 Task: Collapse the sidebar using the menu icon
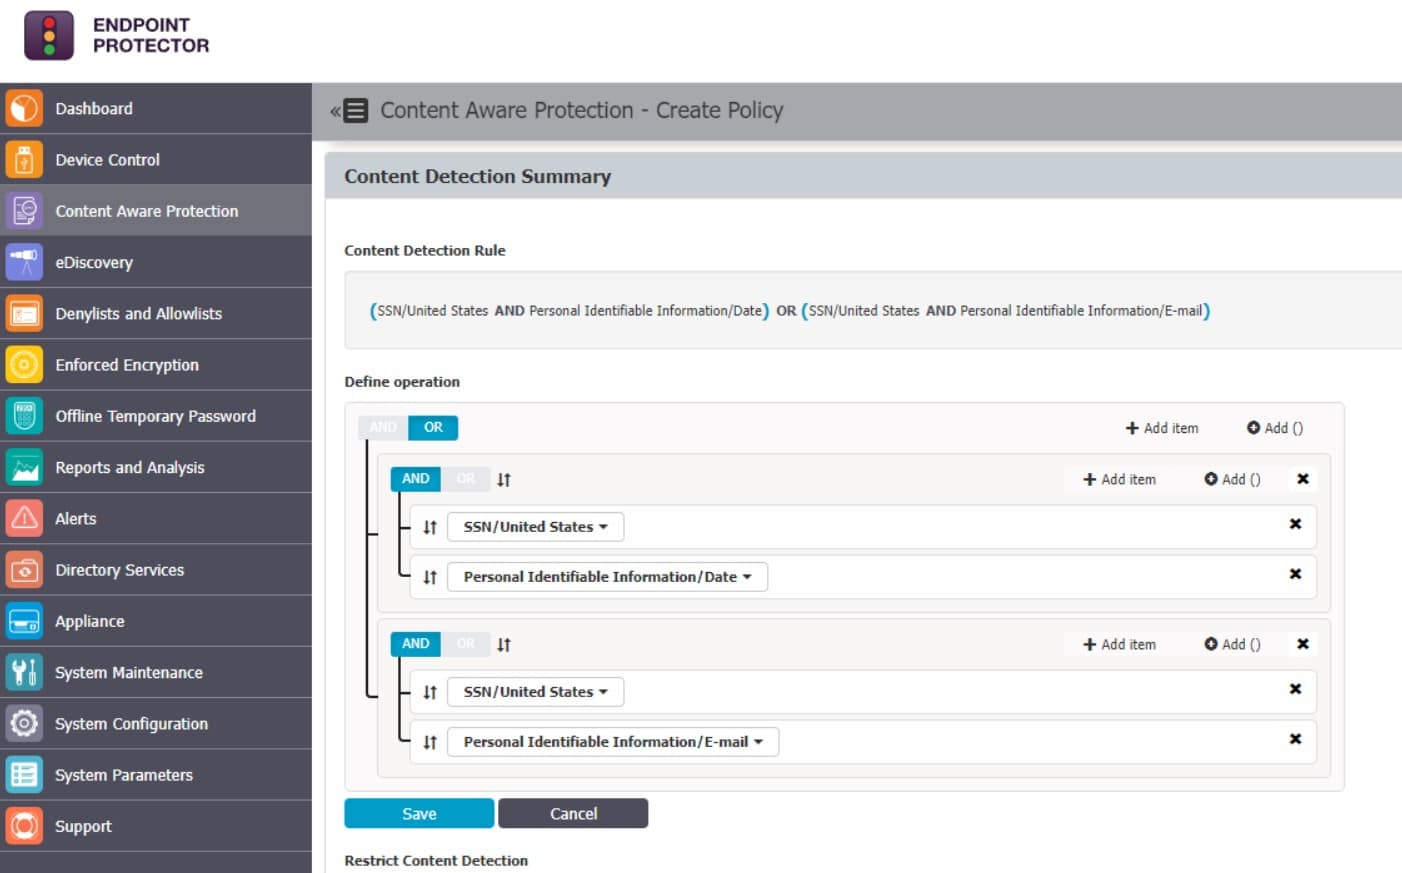click(x=350, y=110)
